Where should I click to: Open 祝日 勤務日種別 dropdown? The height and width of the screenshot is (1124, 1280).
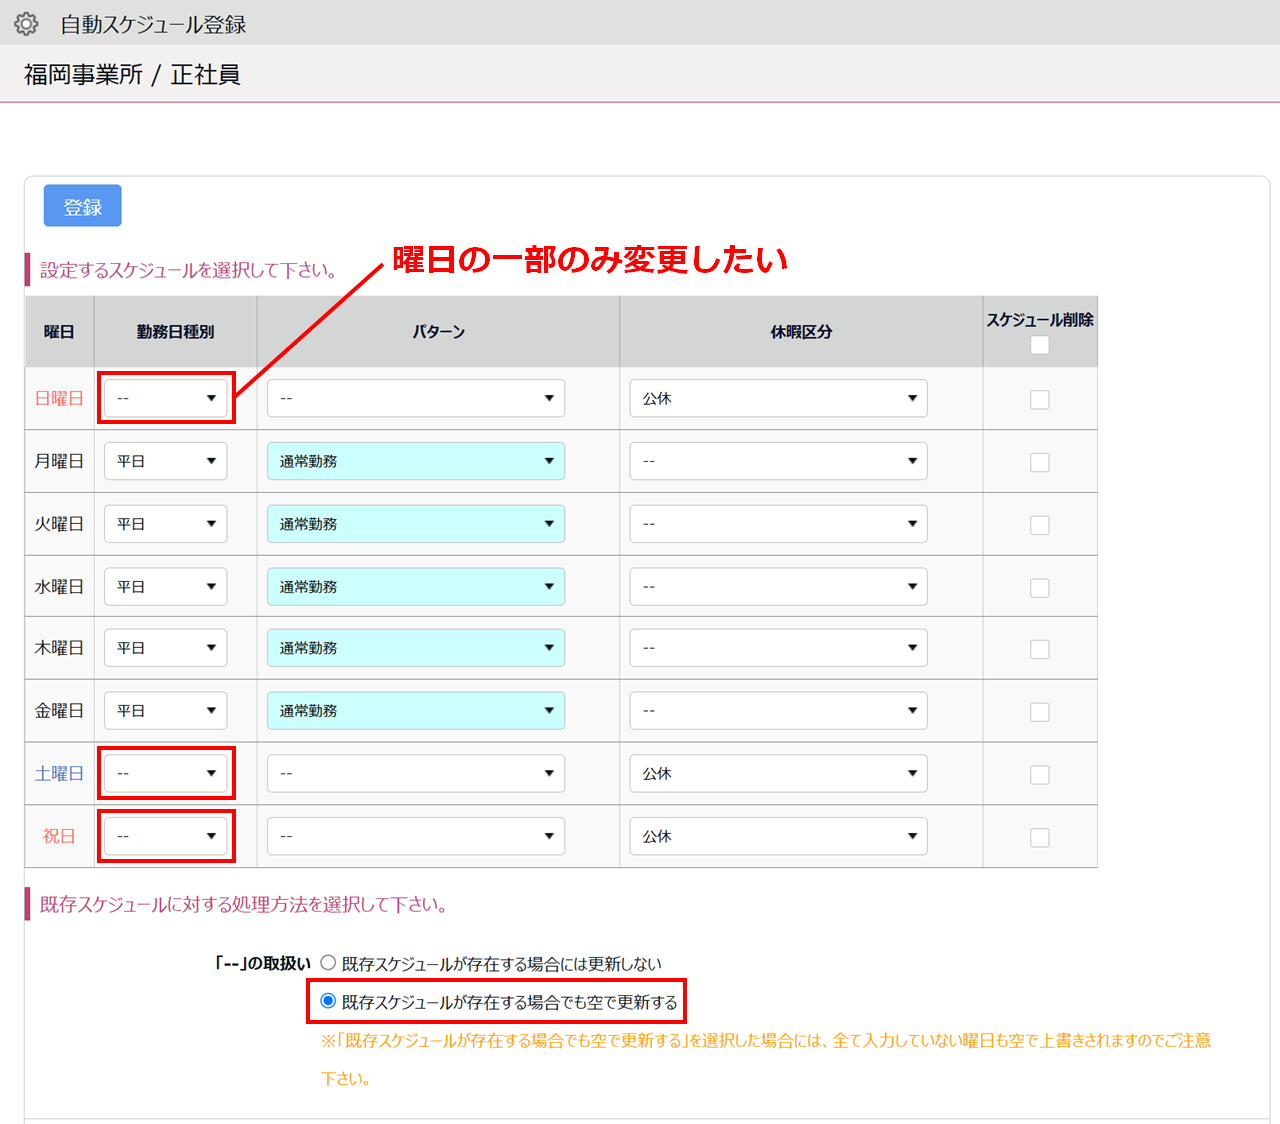coord(166,836)
